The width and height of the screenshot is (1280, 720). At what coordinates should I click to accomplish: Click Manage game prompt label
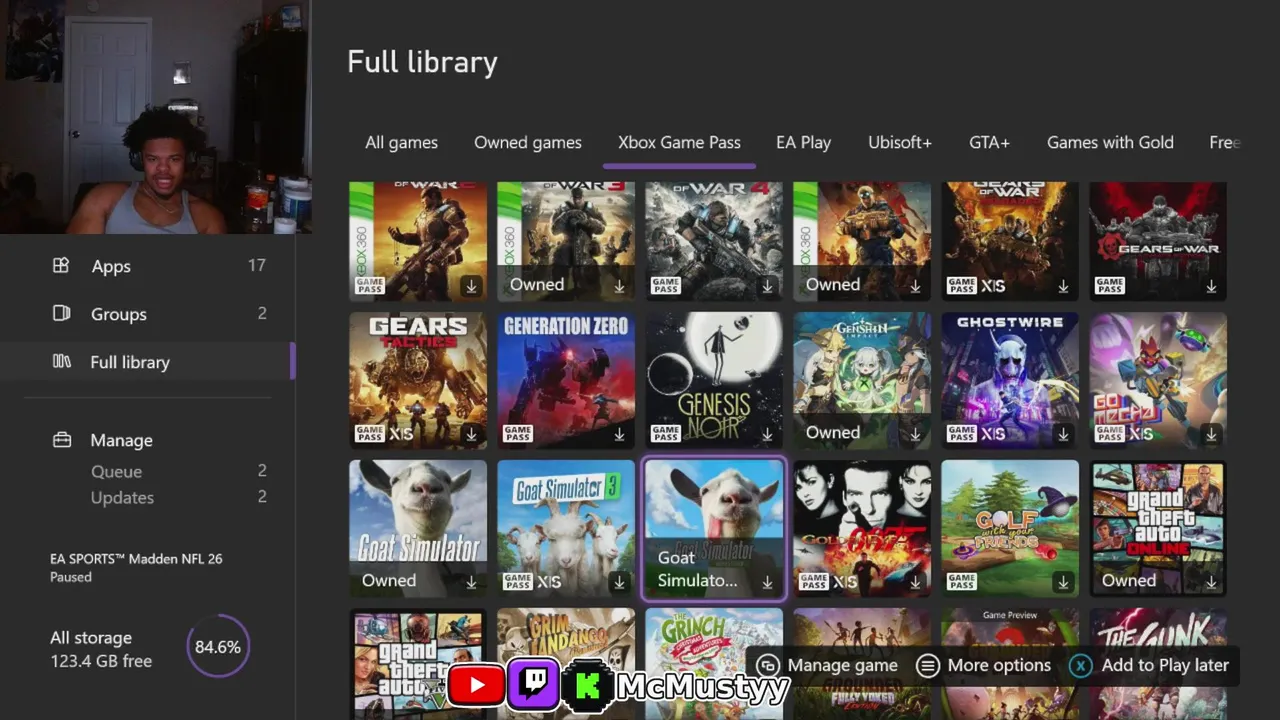[x=843, y=665]
